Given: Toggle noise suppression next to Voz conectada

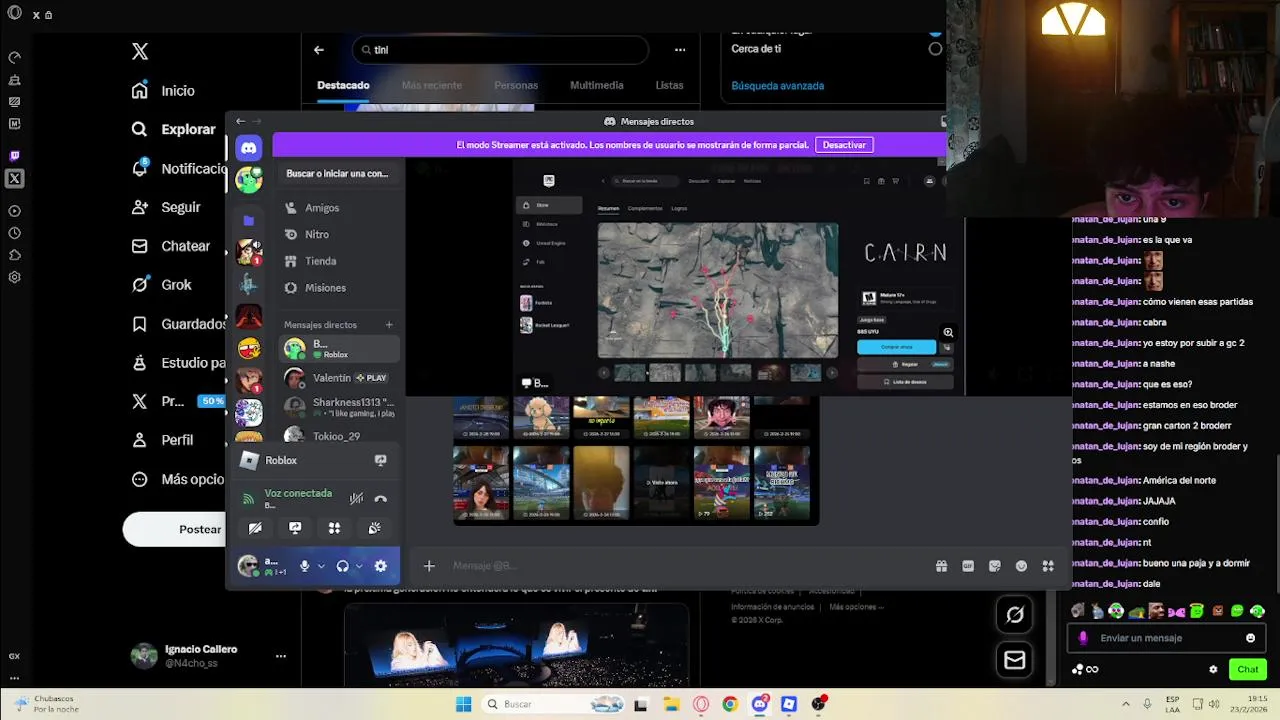Looking at the screenshot, I should pos(356,499).
